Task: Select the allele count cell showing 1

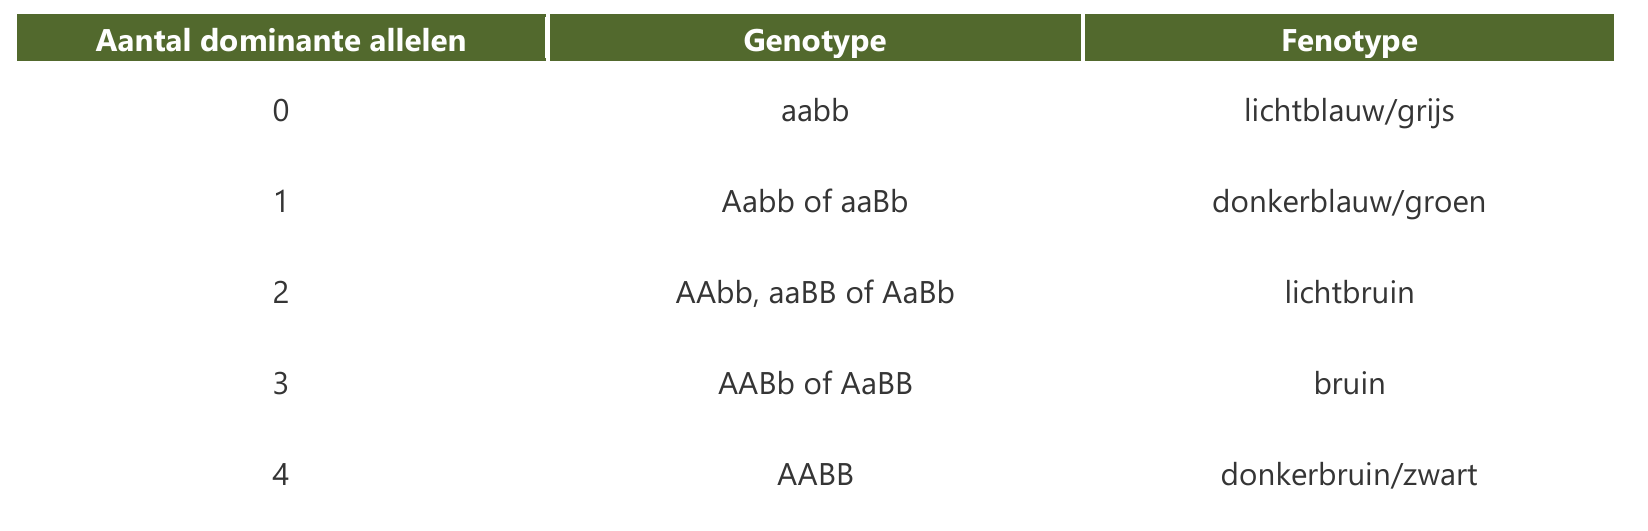Action: (x=281, y=202)
